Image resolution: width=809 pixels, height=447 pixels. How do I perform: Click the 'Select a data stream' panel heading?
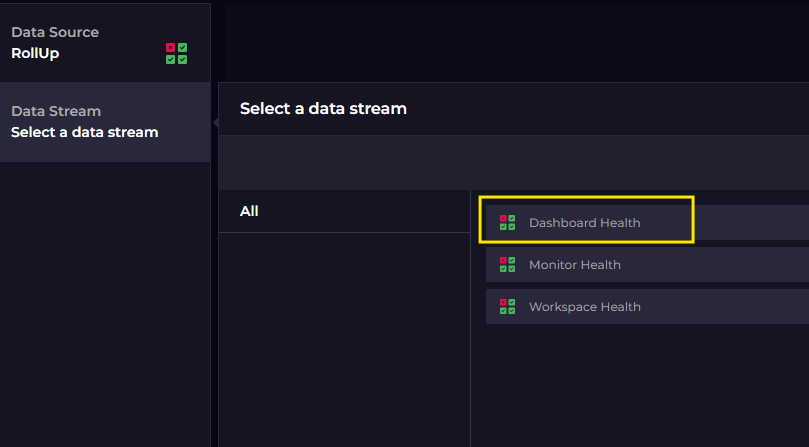(x=323, y=108)
